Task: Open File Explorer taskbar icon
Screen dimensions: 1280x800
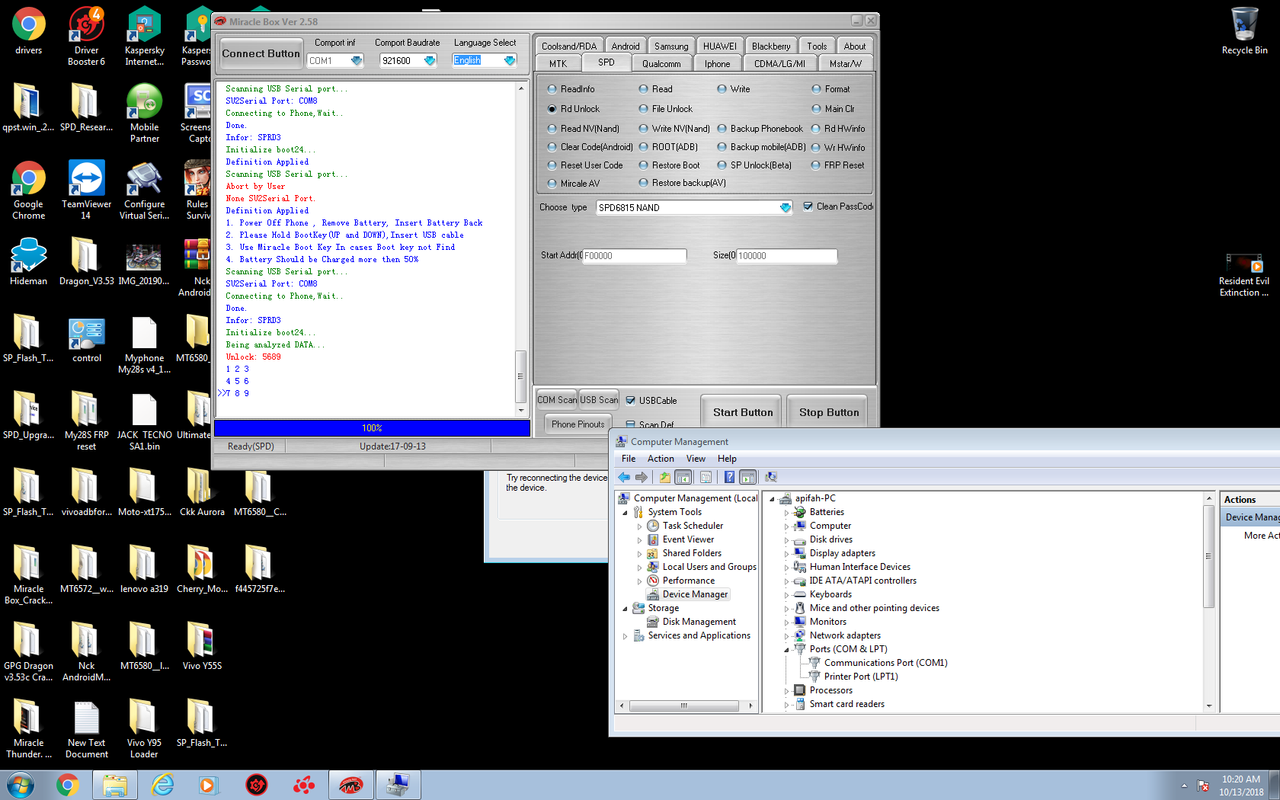Action: [x=115, y=784]
